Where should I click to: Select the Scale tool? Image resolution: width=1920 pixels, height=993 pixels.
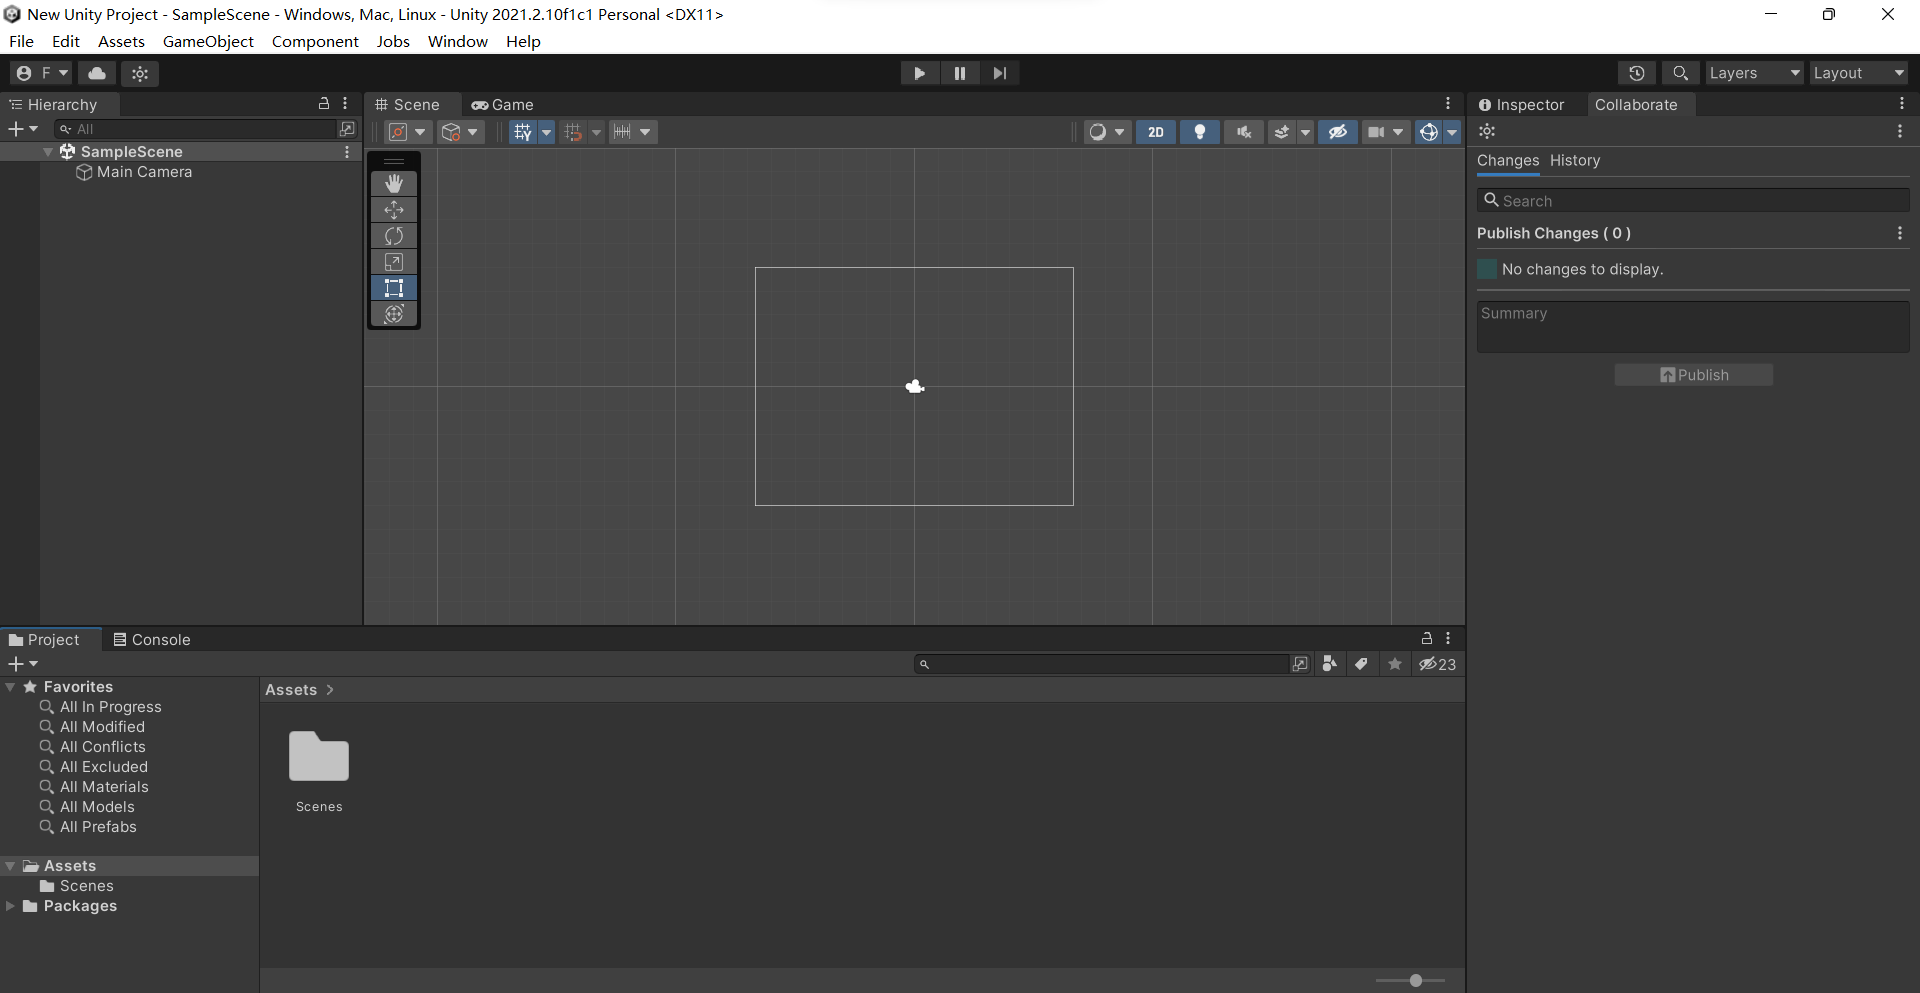pos(394,262)
